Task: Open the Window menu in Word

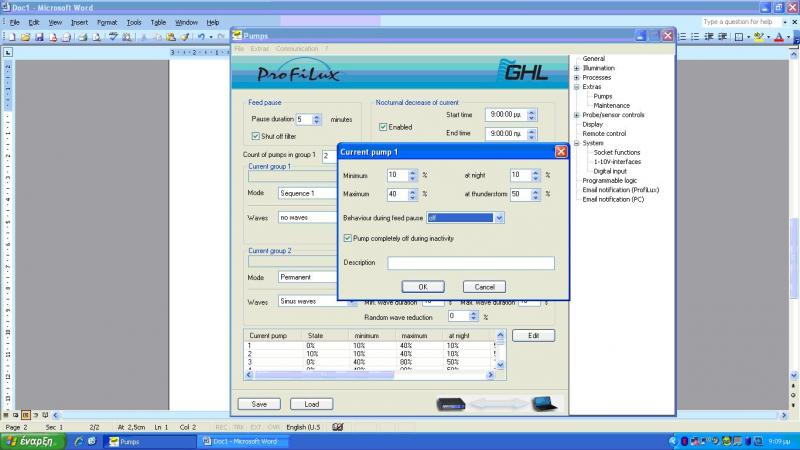Action: (186, 22)
